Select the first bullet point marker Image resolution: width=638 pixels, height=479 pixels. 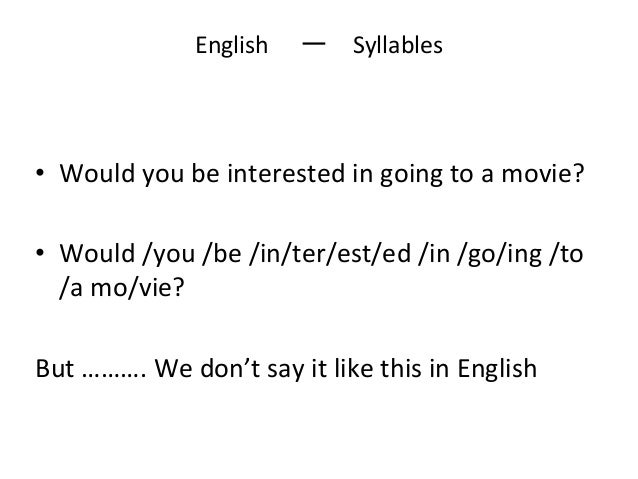[40, 173]
